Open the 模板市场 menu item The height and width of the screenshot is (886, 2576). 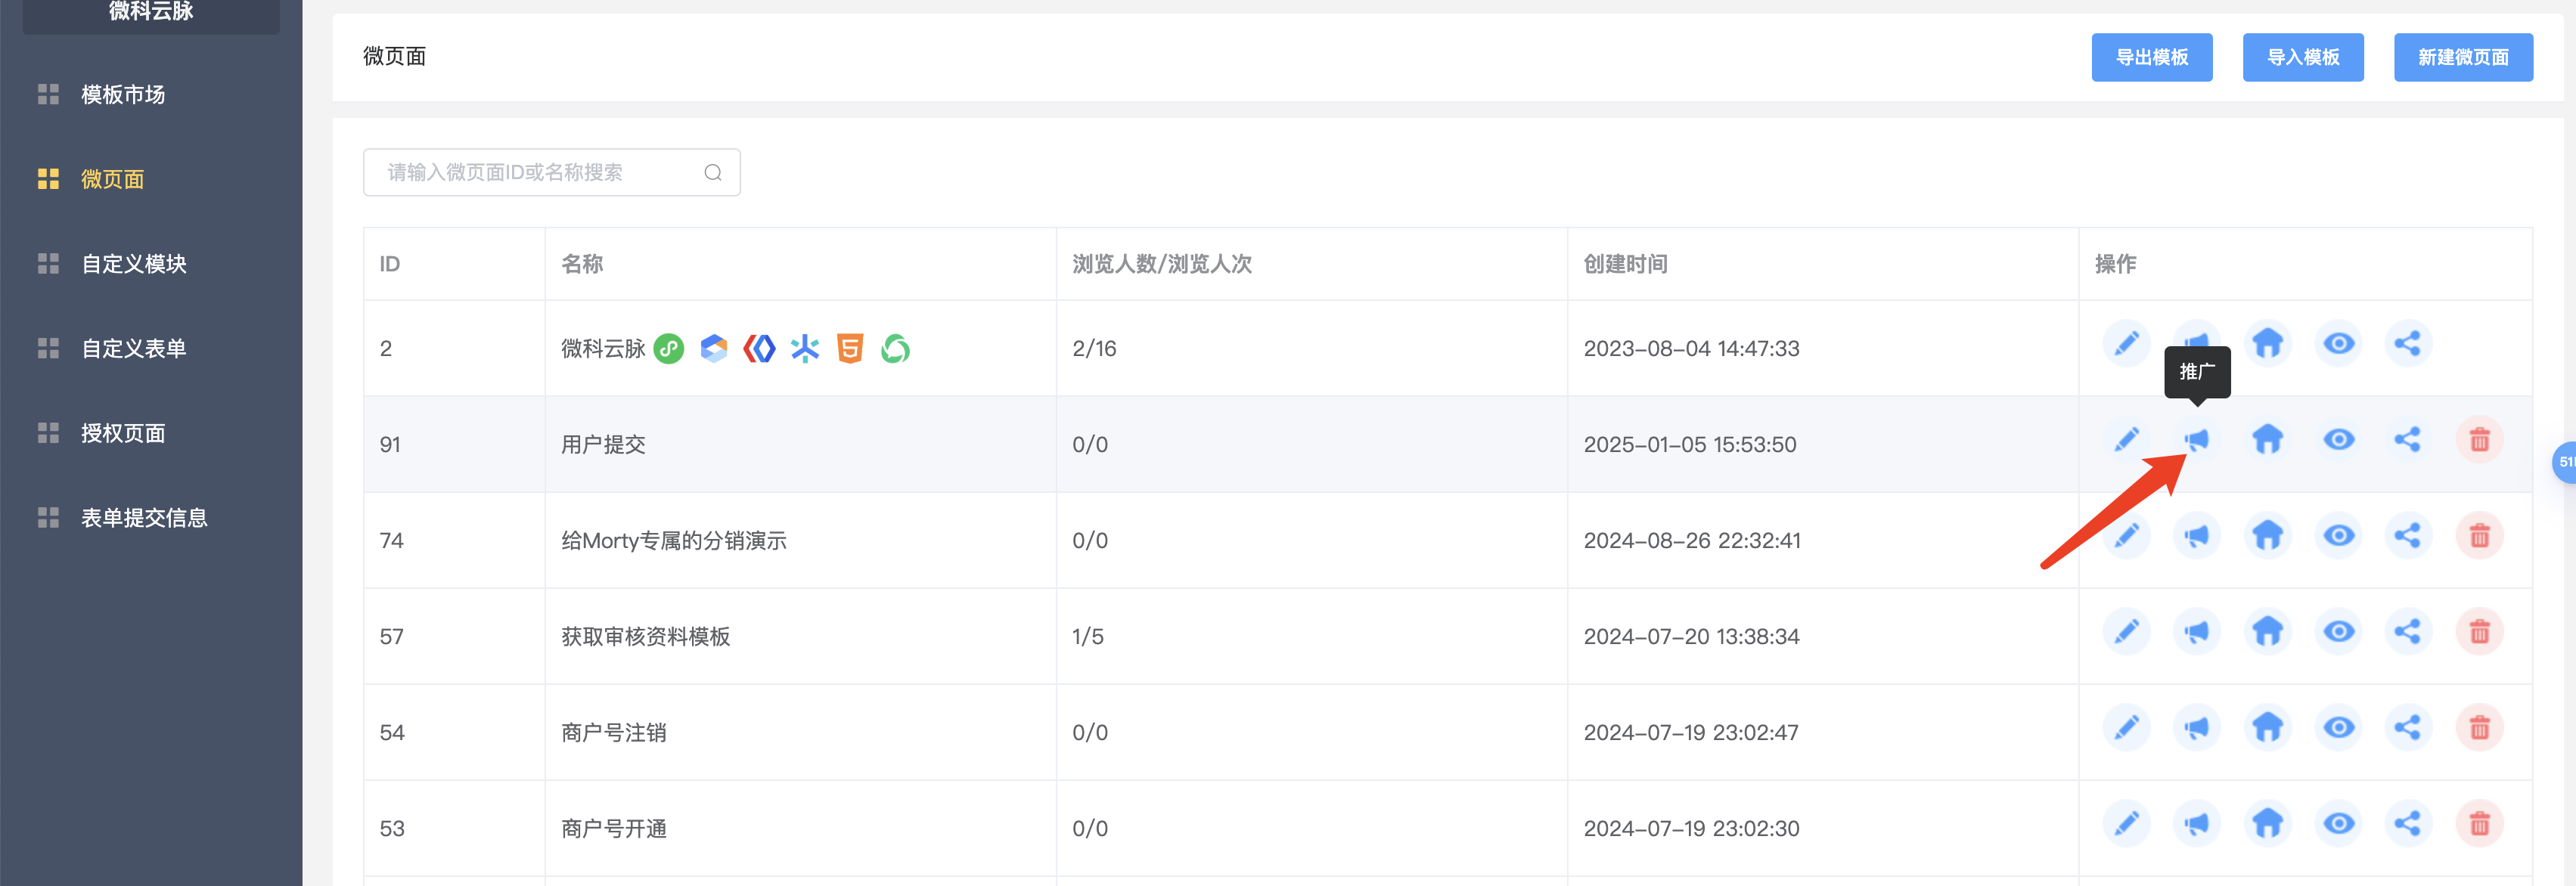pos(123,95)
